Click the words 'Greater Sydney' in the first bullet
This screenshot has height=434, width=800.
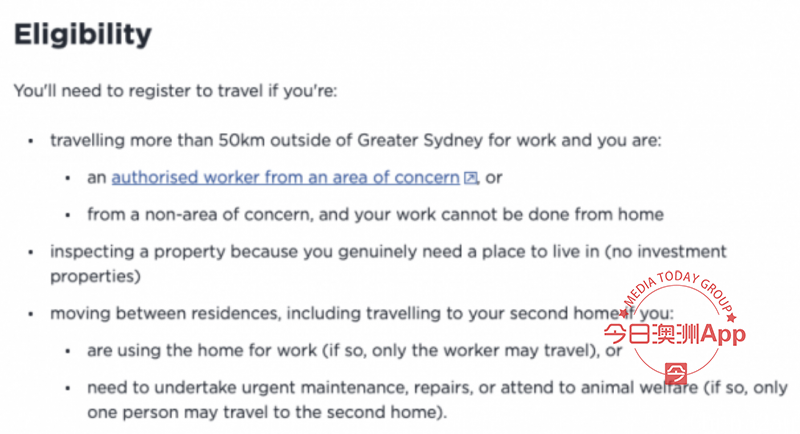[420, 140]
